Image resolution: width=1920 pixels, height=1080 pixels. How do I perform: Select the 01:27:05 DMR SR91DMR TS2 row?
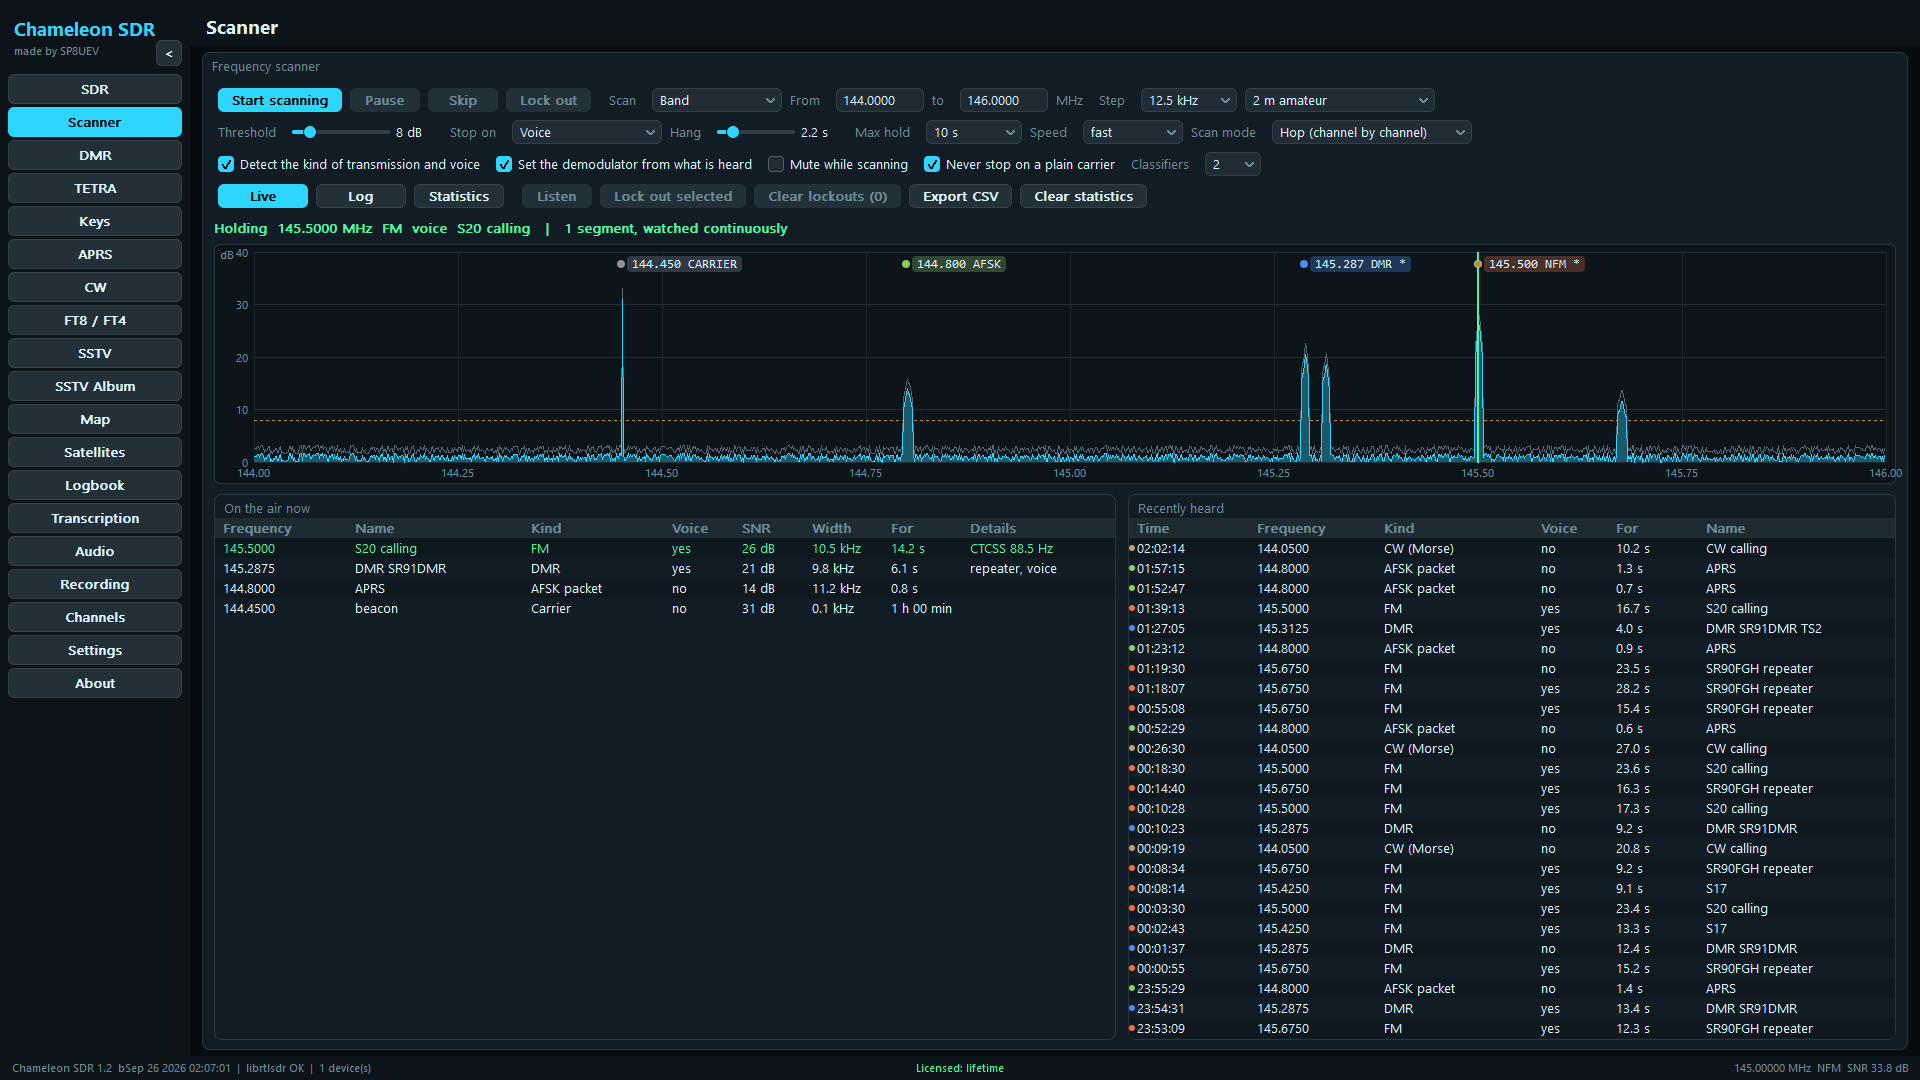pyautogui.click(x=1512, y=629)
